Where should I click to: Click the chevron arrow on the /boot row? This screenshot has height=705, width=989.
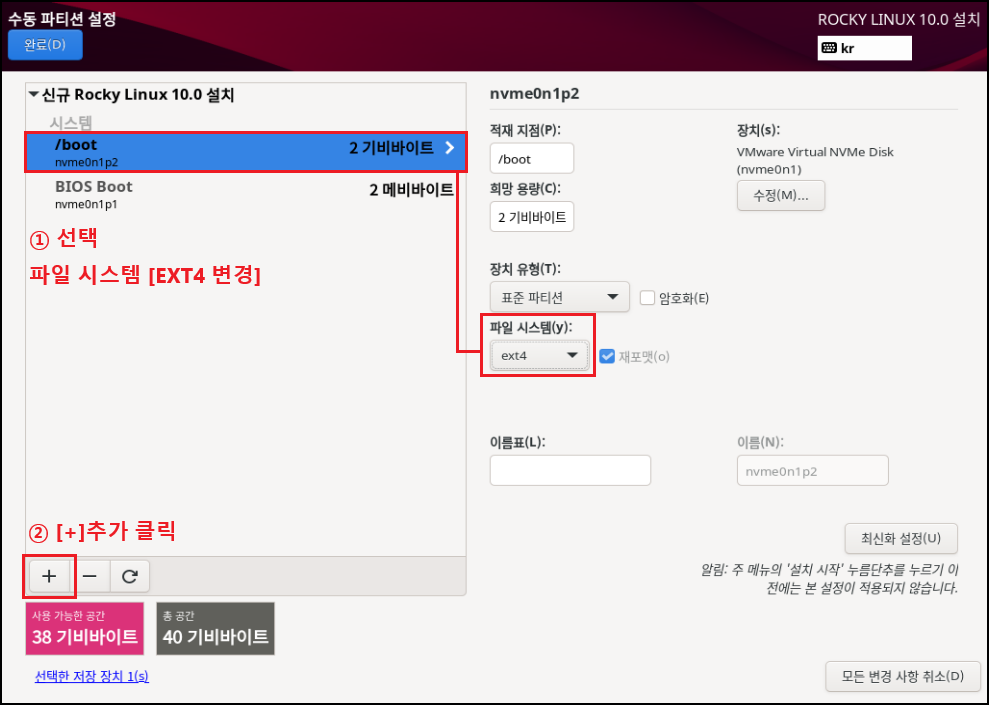(450, 148)
